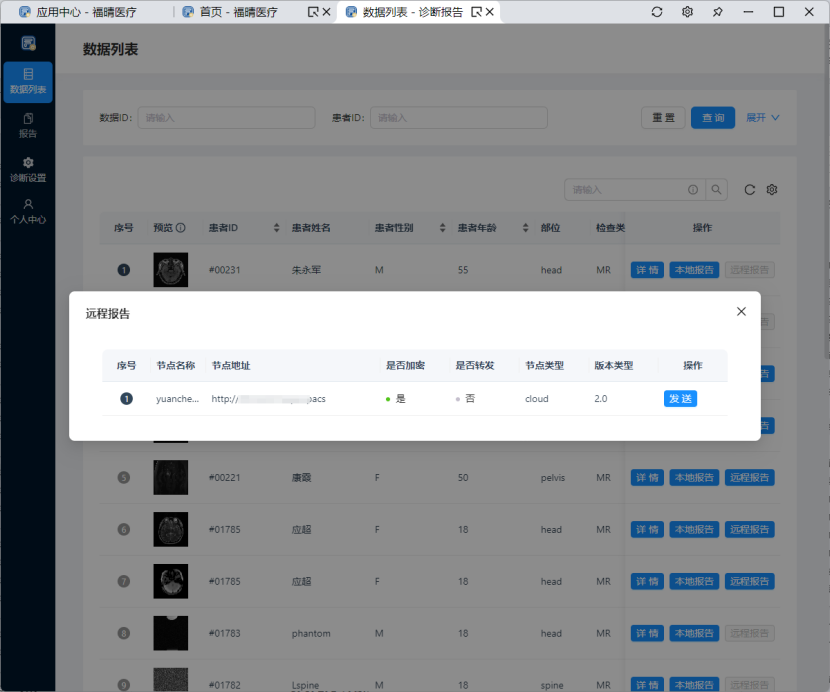Reload the table with the refresh icon

coord(749,189)
